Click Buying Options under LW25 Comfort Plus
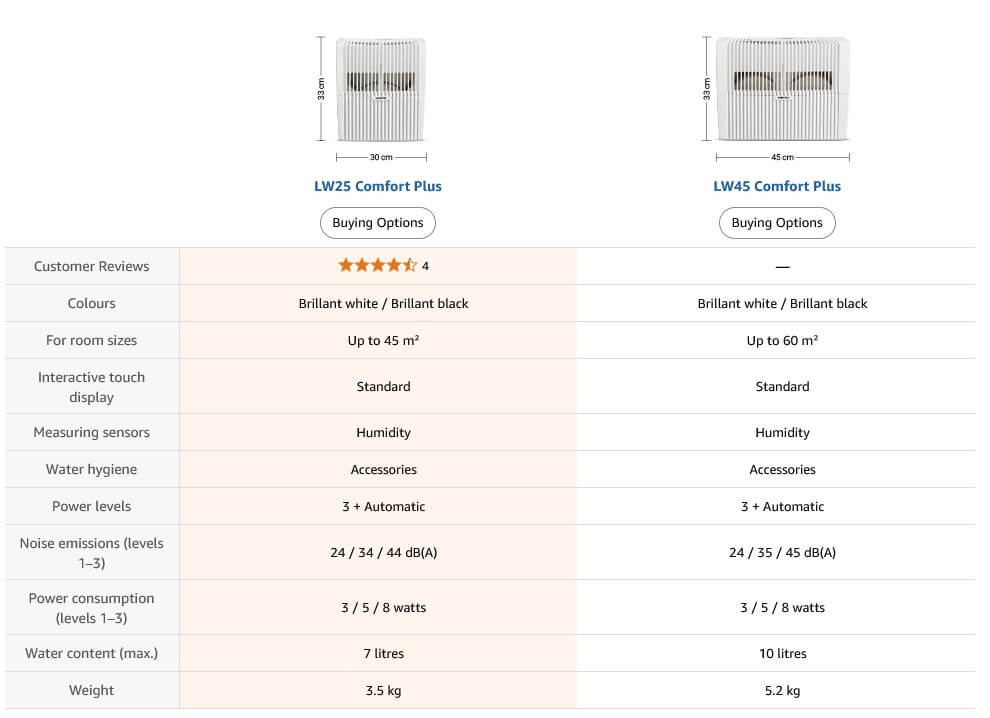 coord(378,223)
